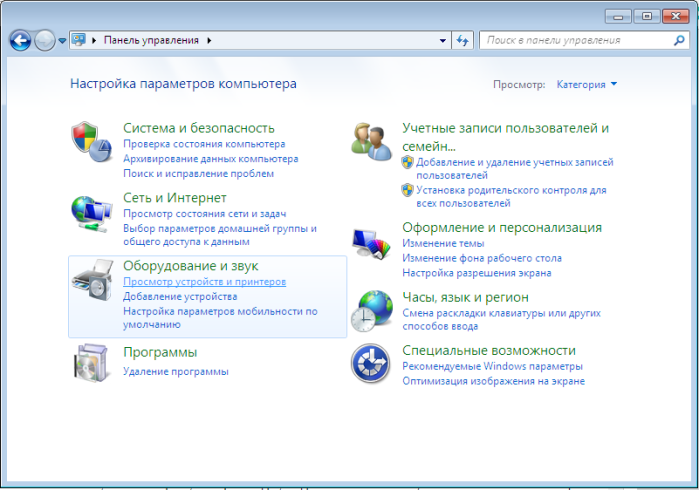Open Настройка параметров мобильности по умолчанию
Image resolution: width=699 pixels, height=490 pixels.
coord(220,318)
